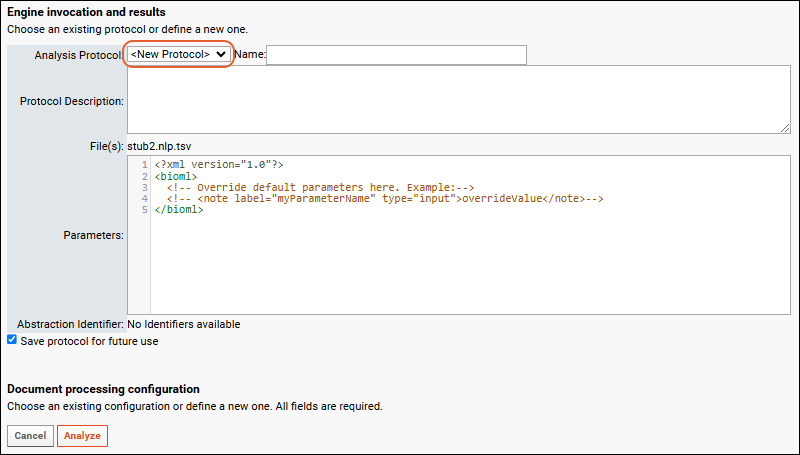Viewport: 800px width, 455px height.
Task: Click the 'Save protocol for future use' label text
Action: [x=89, y=341]
